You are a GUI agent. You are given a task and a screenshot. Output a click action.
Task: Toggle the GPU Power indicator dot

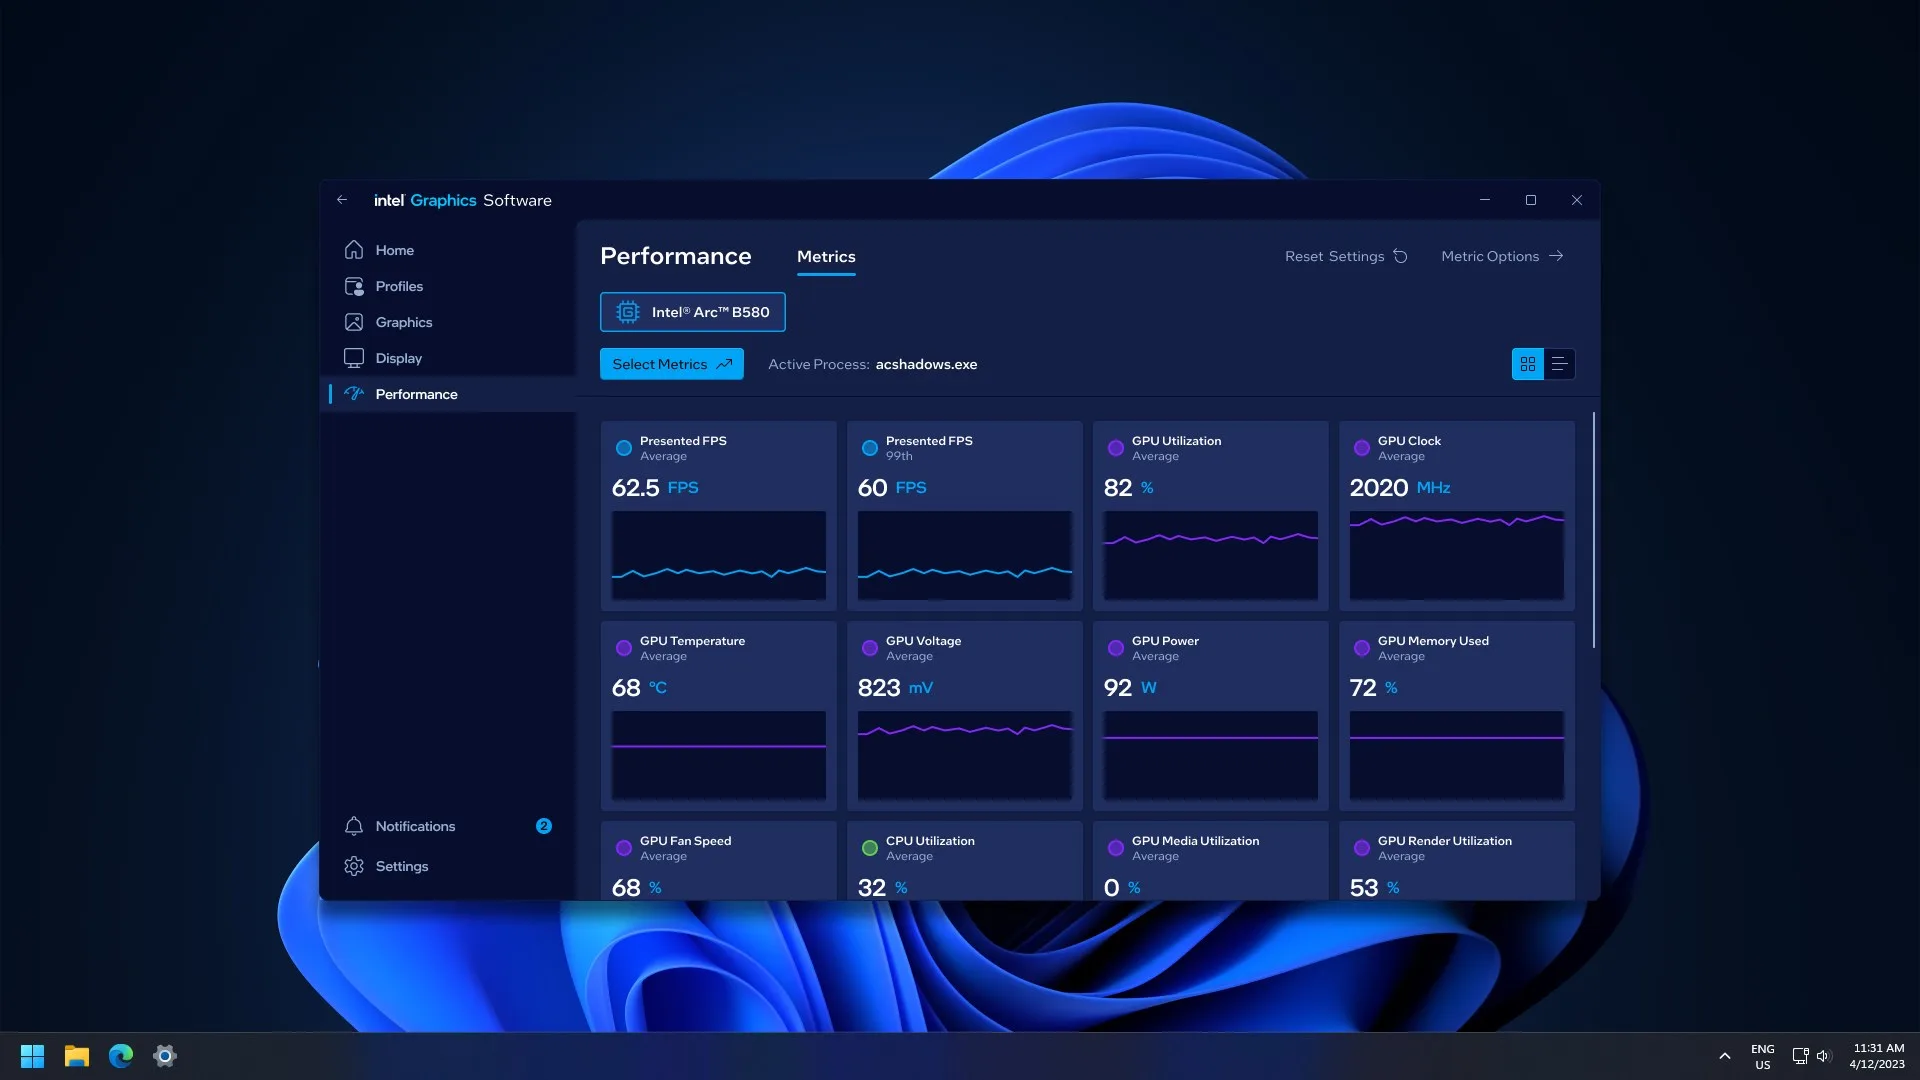point(1116,648)
